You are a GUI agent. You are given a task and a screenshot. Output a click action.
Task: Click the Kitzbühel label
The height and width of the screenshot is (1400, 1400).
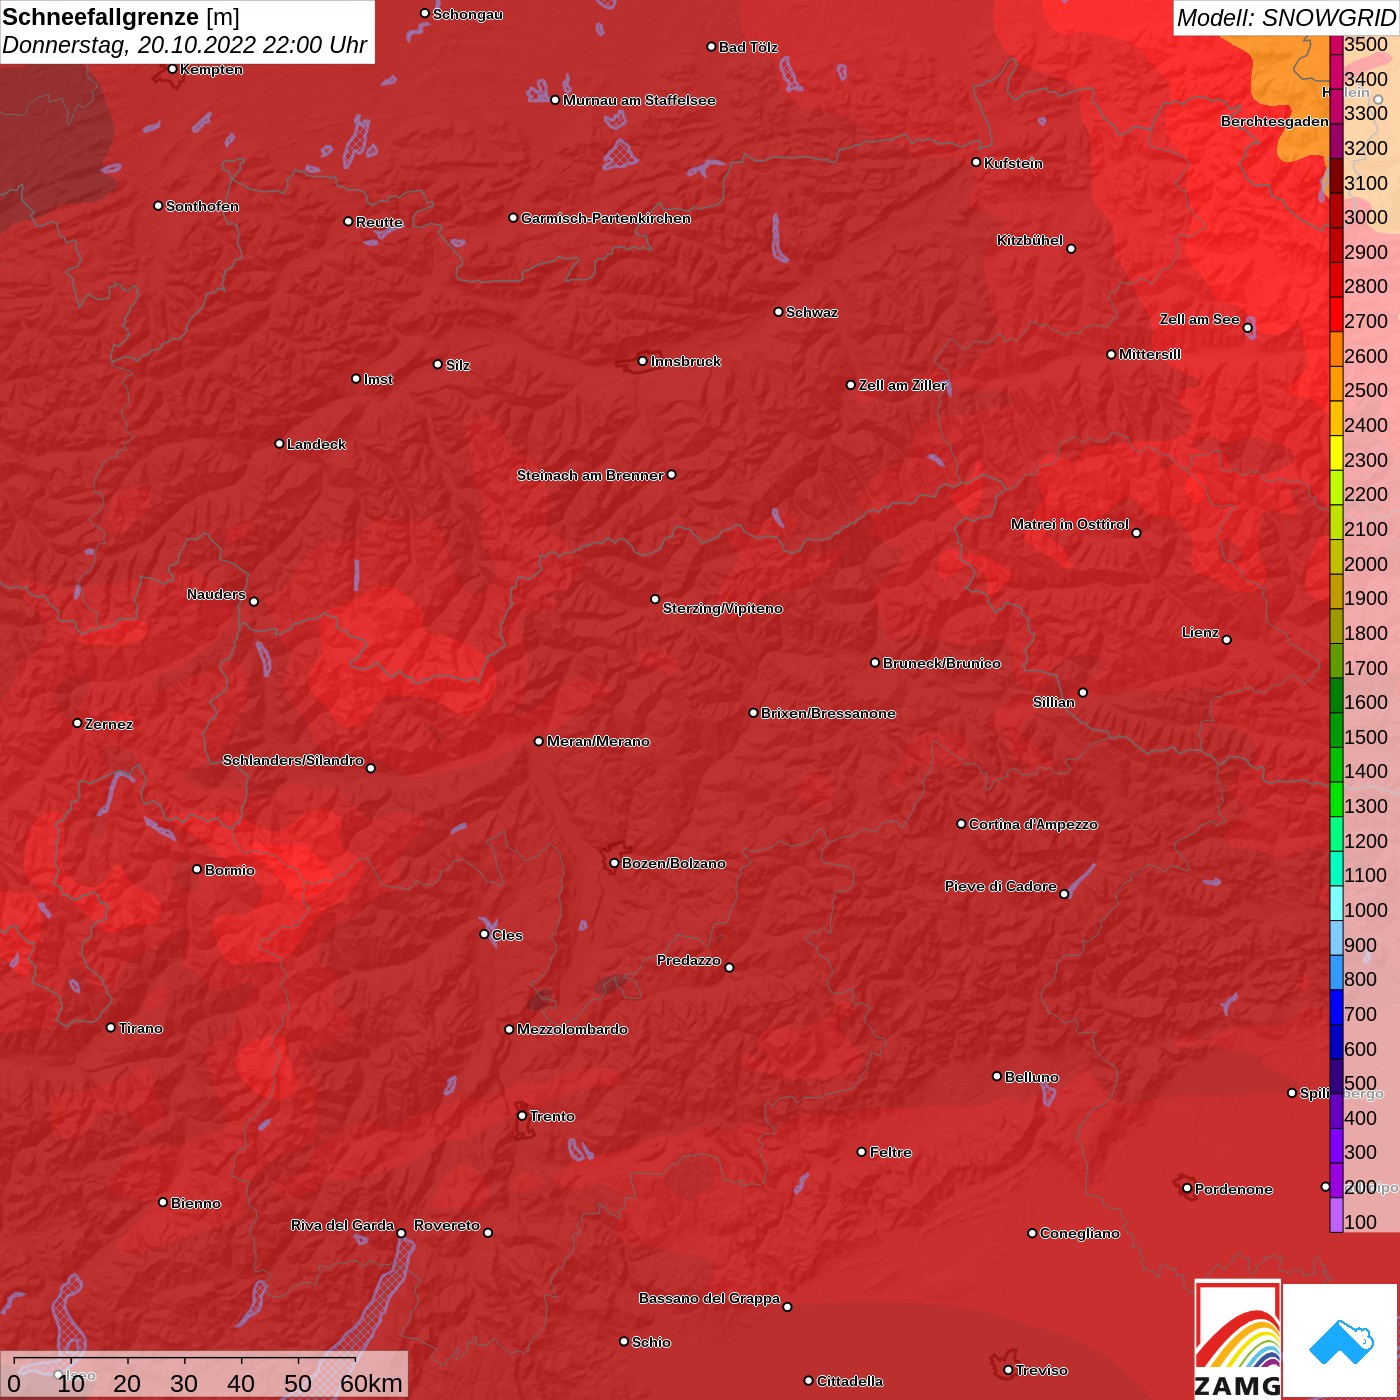coord(1030,240)
